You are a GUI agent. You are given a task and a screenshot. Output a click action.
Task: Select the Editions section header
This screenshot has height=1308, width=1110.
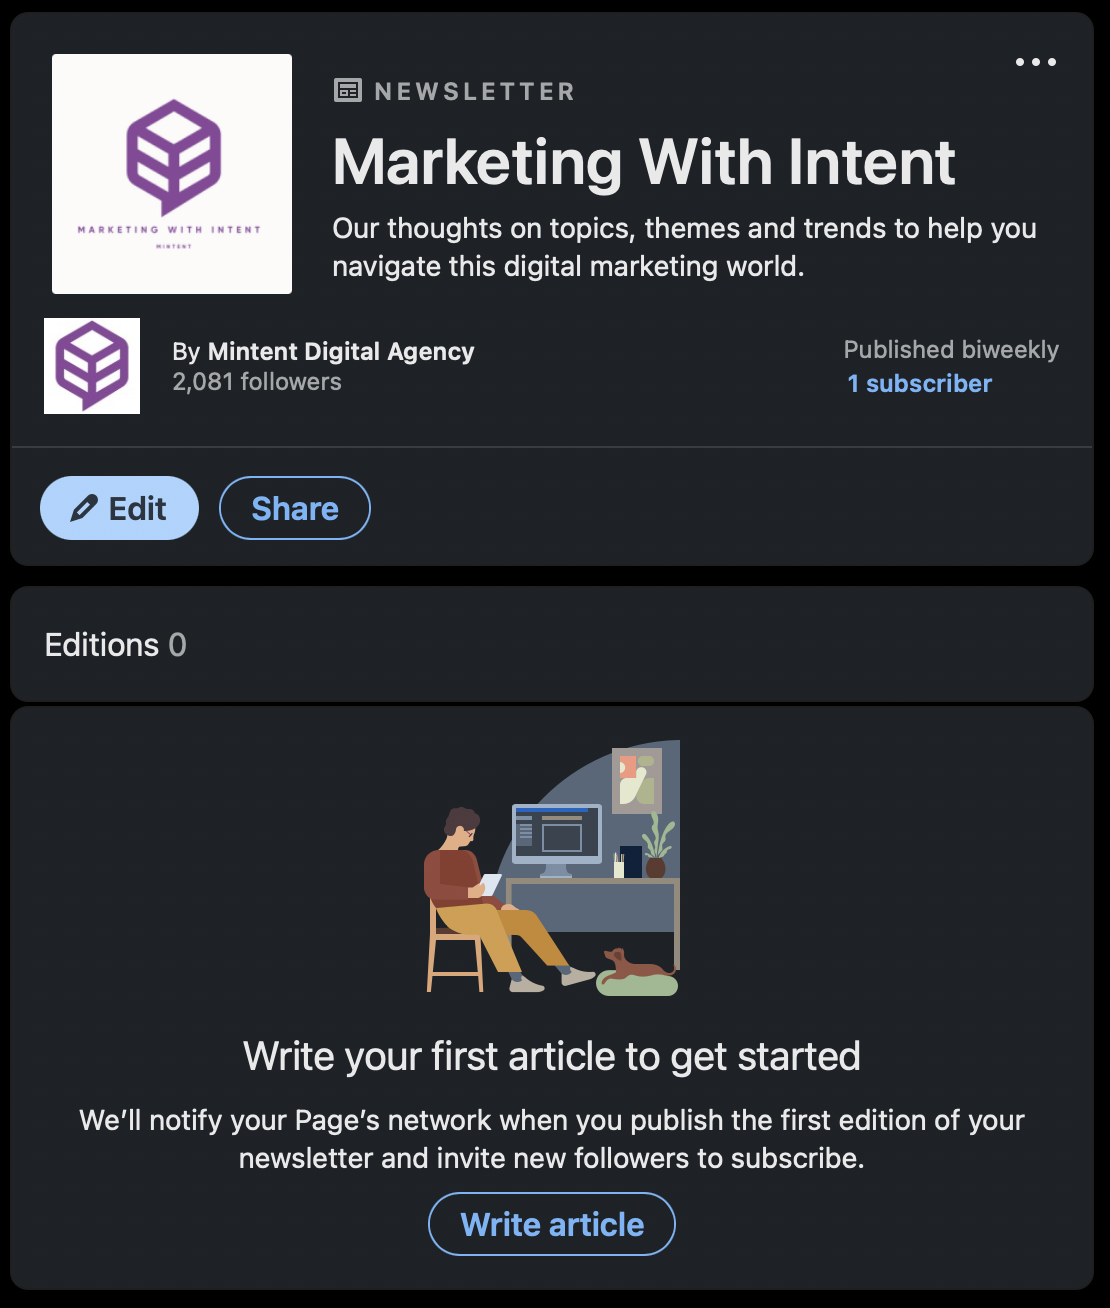(102, 645)
